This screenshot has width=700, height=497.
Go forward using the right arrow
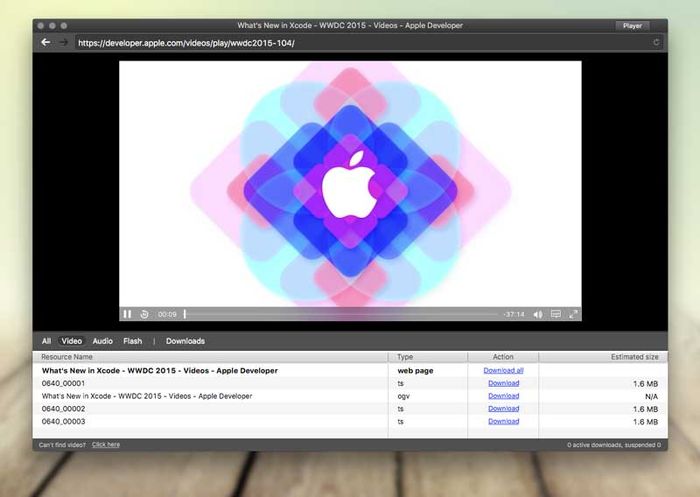tap(64, 42)
